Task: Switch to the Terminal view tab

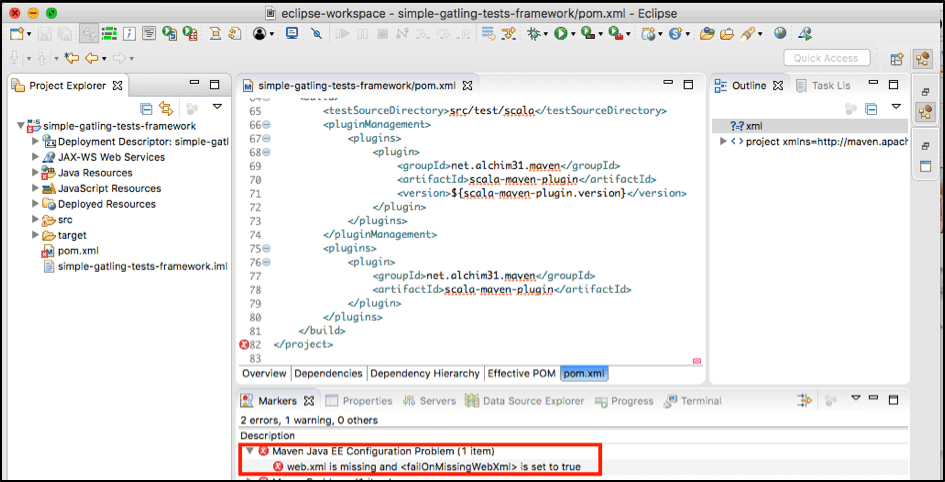Action: (693, 401)
